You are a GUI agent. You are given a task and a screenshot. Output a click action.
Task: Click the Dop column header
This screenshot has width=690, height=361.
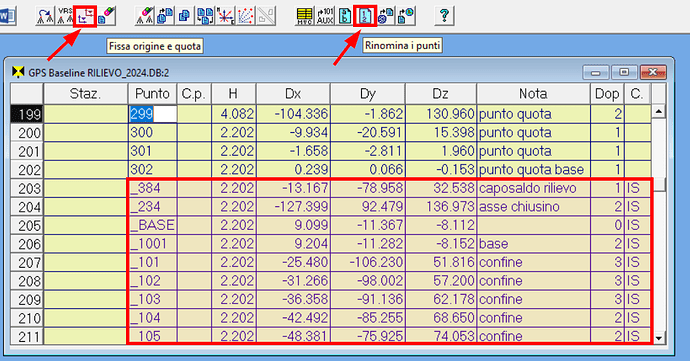click(x=607, y=94)
